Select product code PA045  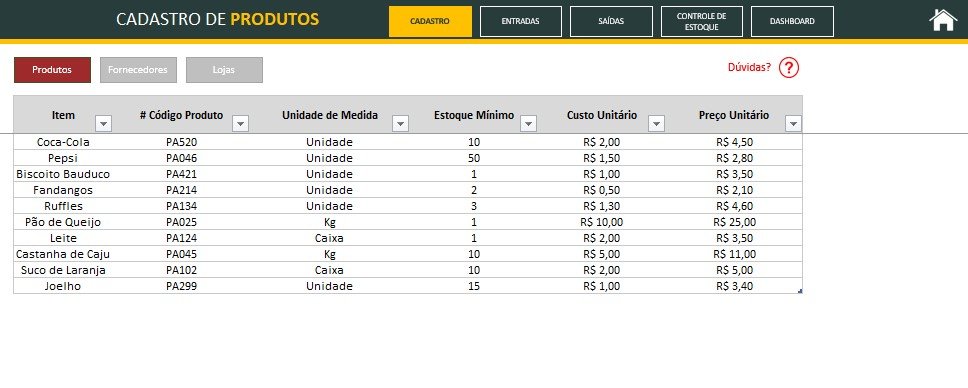[x=182, y=255]
